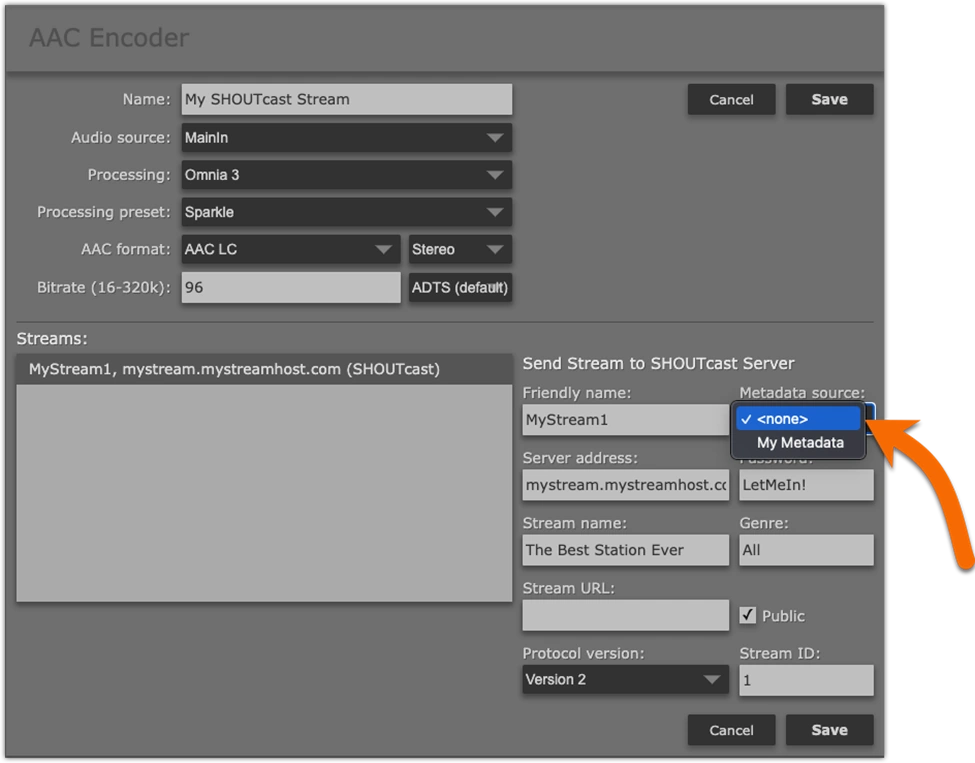The height and width of the screenshot is (763, 975).
Task: Open the AAC format dropdown
Action: pos(290,249)
